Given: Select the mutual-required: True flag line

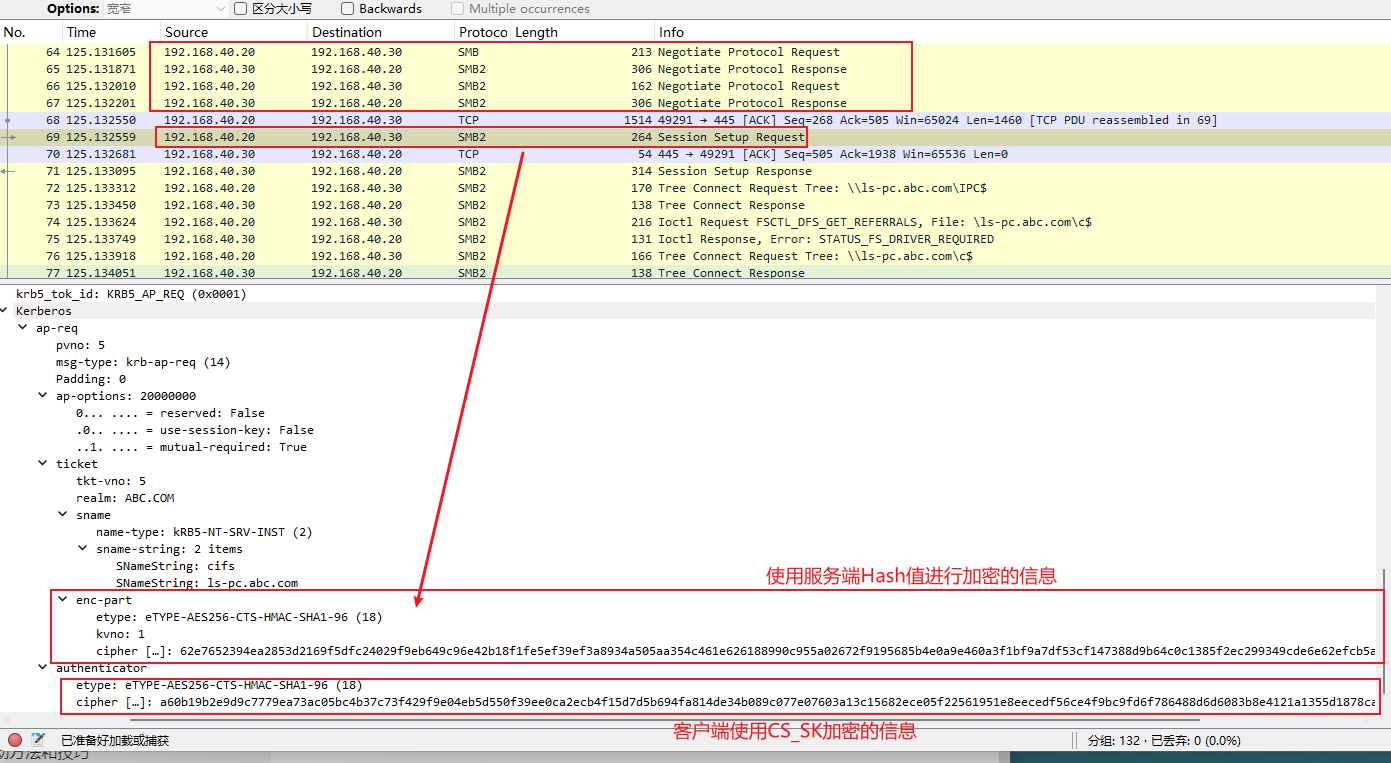Looking at the screenshot, I should click(x=191, y=447).
